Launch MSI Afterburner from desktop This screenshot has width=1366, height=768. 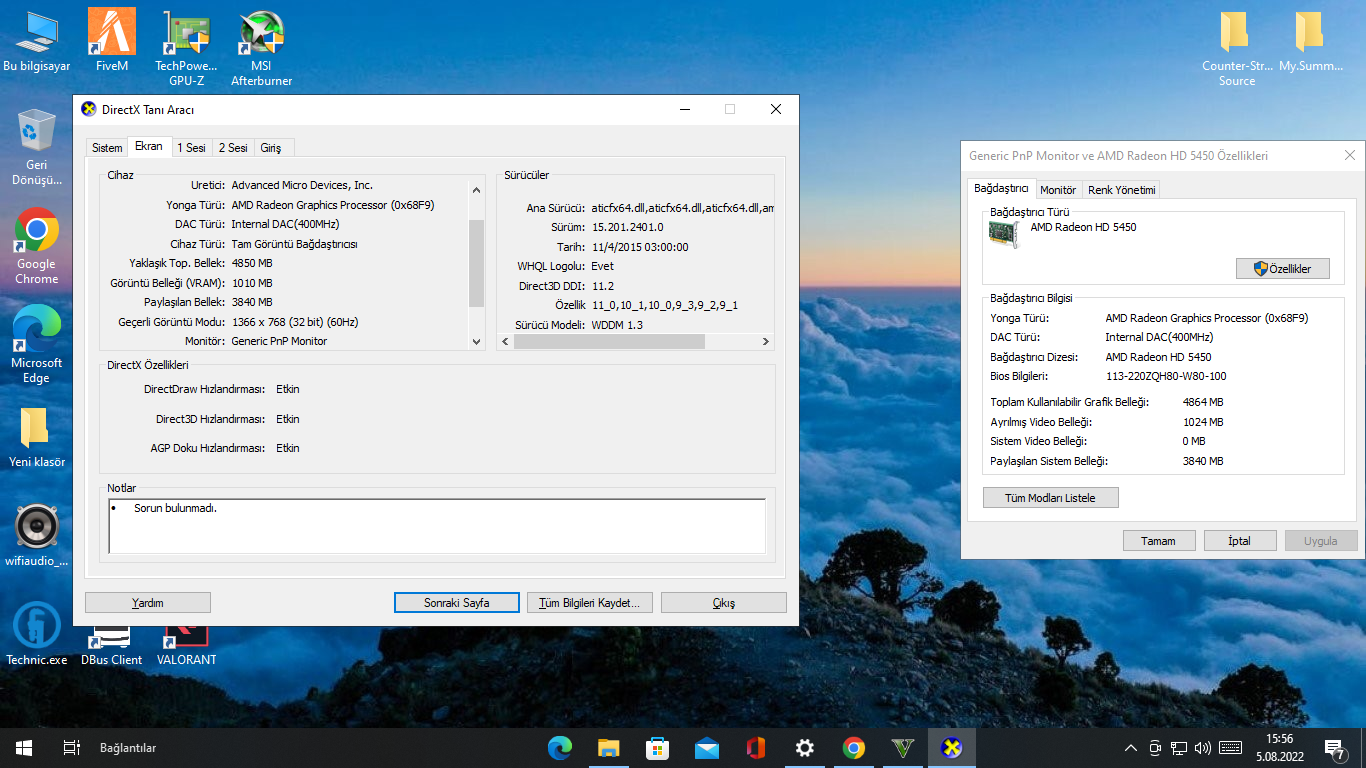pos(261,33)
